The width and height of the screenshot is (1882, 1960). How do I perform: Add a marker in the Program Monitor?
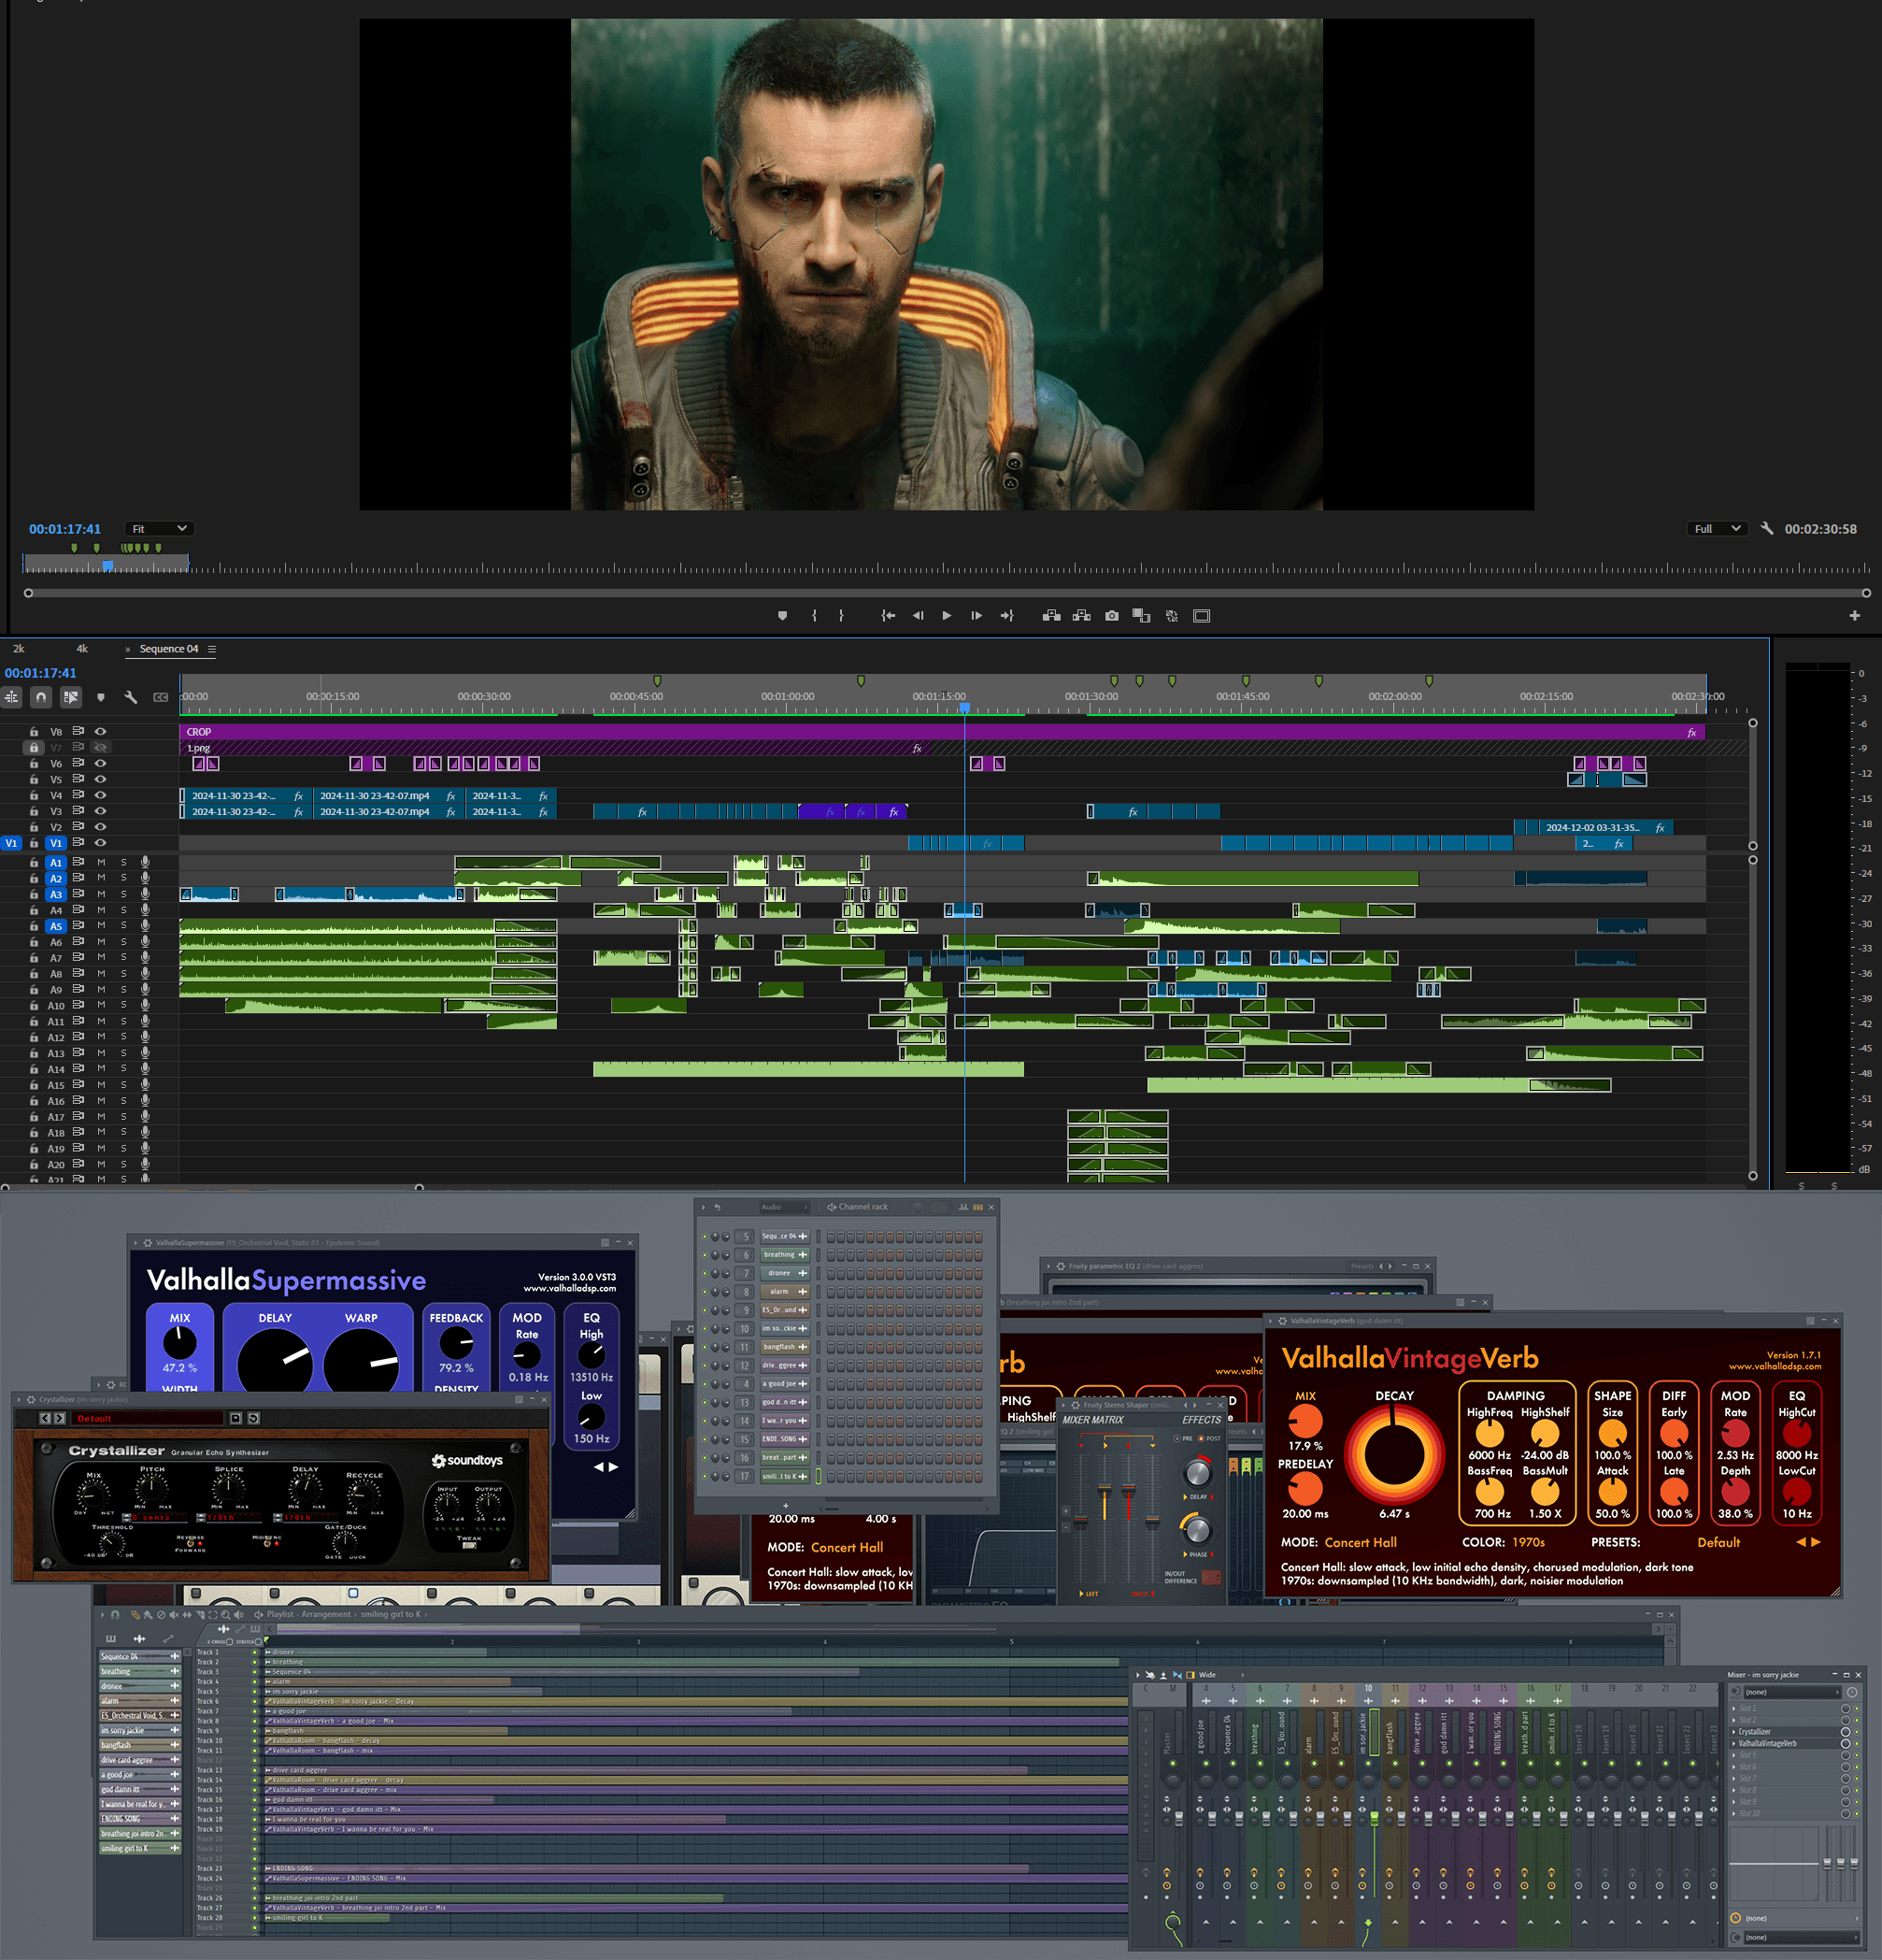point(782,616)
